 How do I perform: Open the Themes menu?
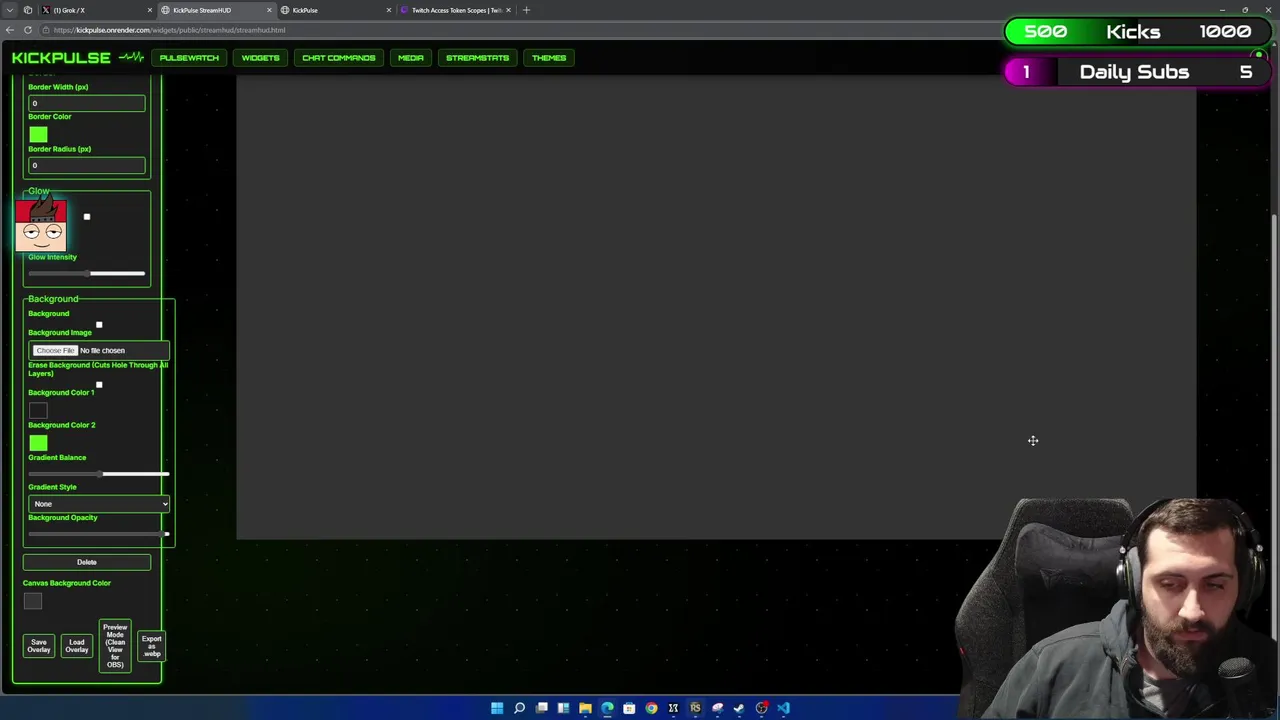coord(549,58)
